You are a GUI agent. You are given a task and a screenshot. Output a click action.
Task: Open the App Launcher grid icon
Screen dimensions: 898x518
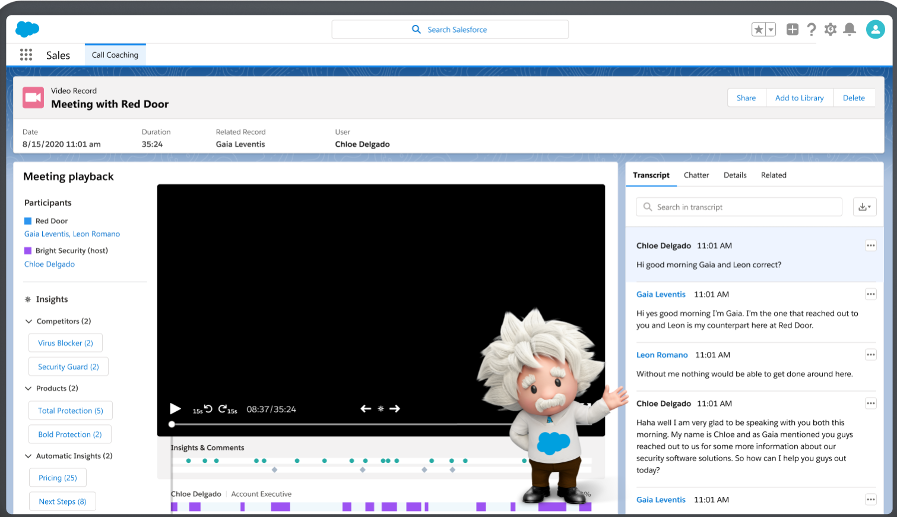click(26, 54)
